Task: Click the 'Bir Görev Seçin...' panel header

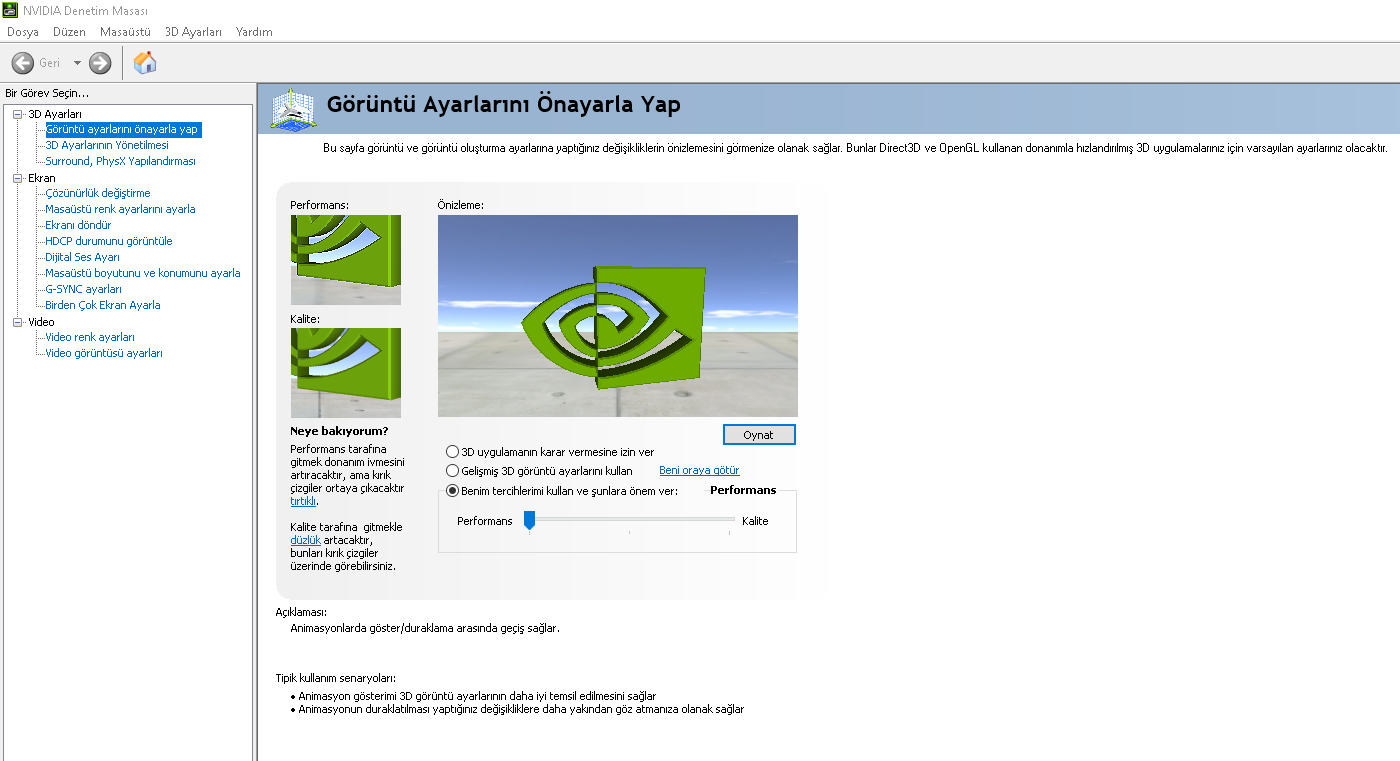Action: [47, 93]
